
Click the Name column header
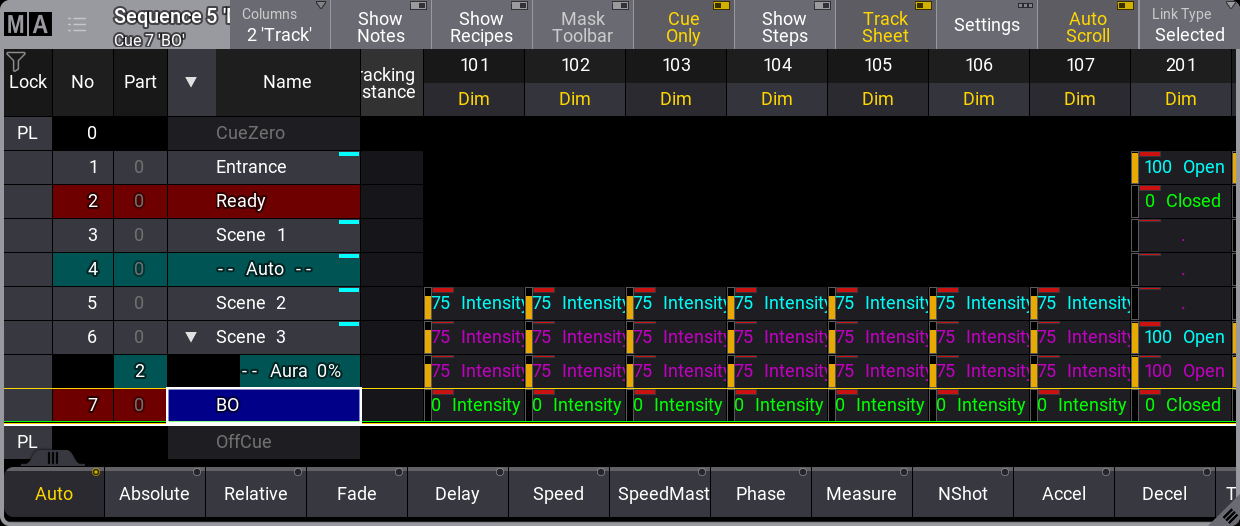click(x=287, y=82)
